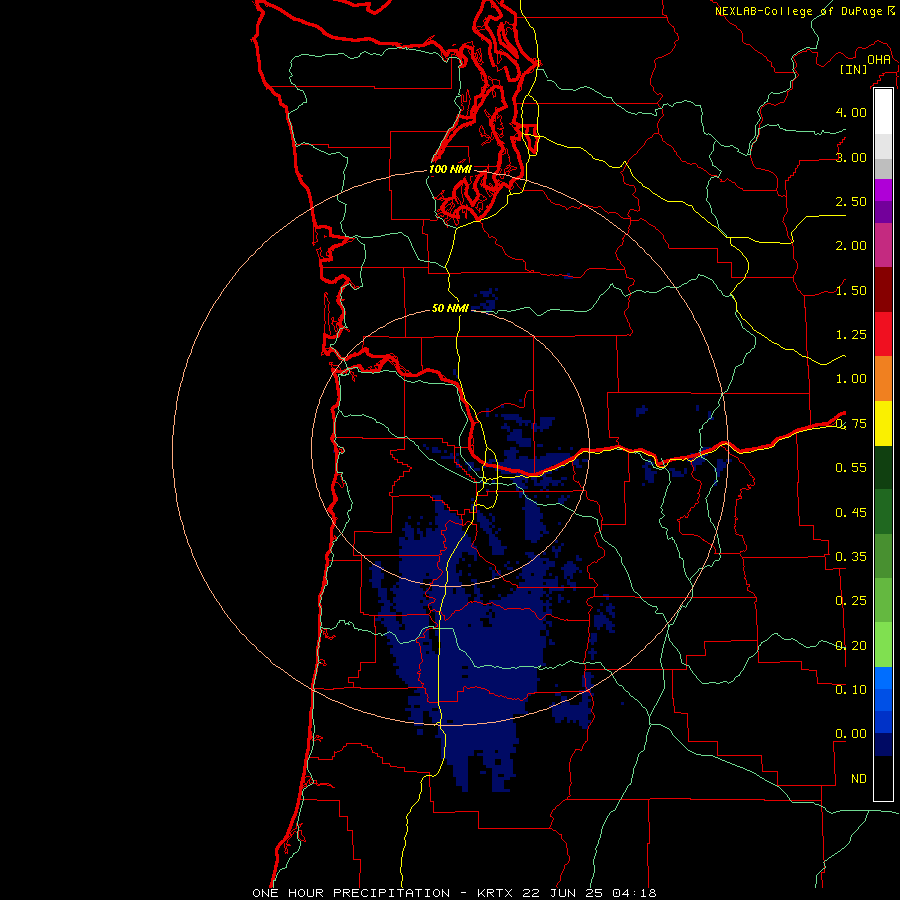Click the 'ONE HOUR PRECIPITATION' title text

351,893
